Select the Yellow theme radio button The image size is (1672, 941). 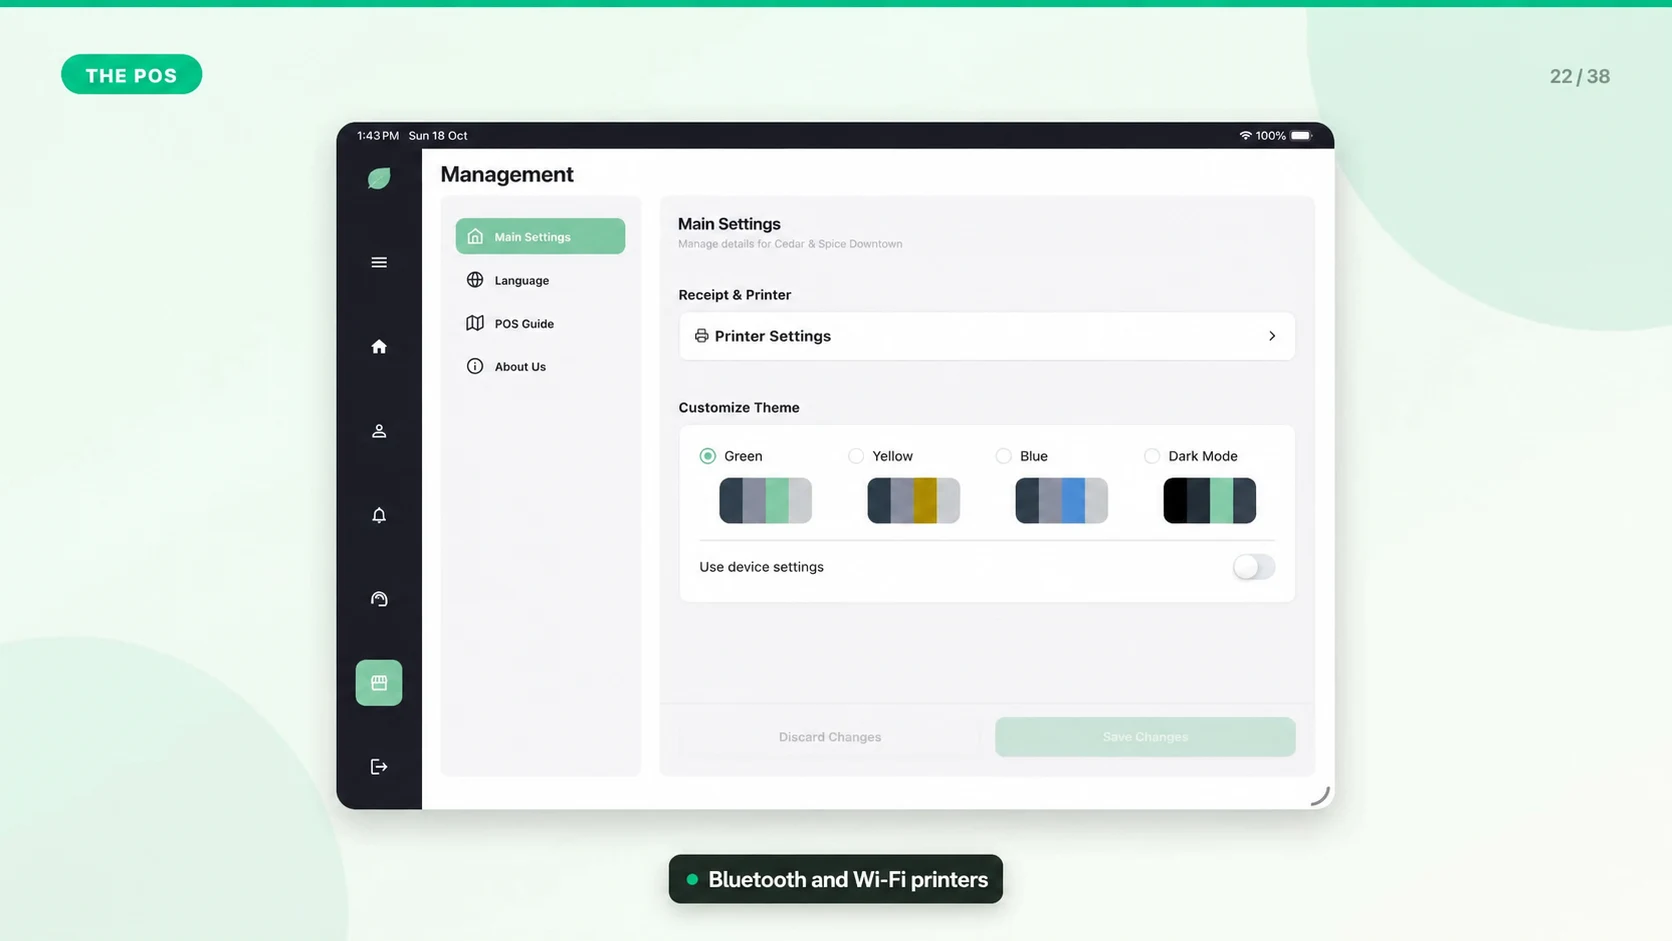856,456
